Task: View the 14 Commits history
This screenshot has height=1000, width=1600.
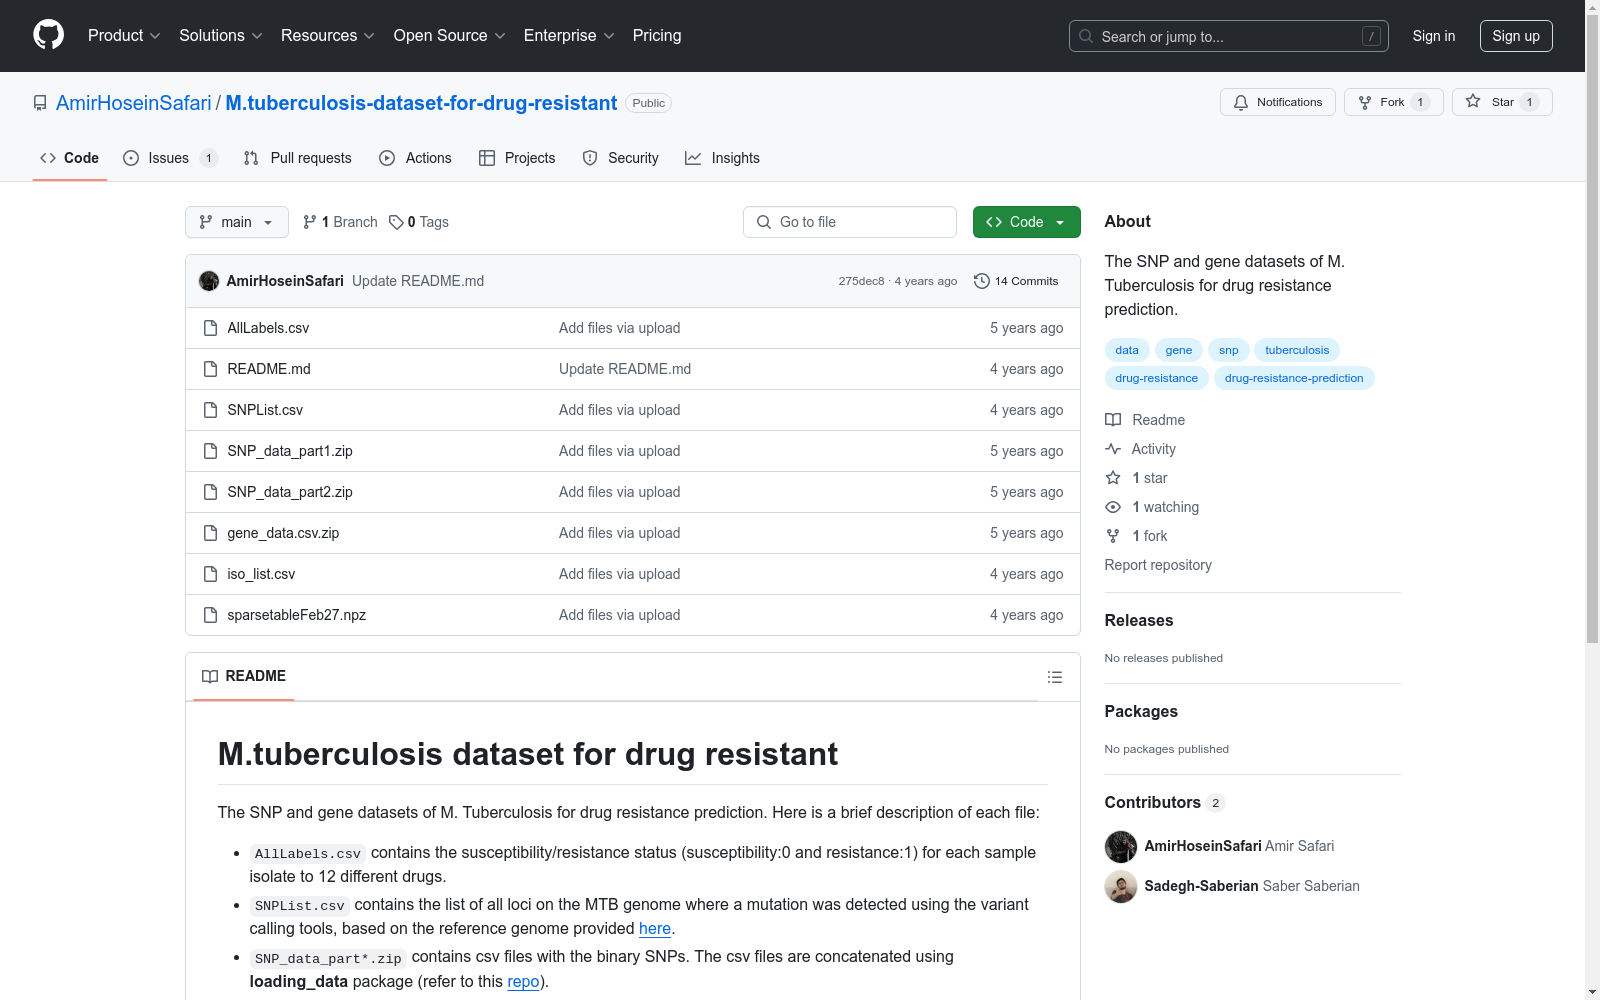Action: pos(1016,281)
